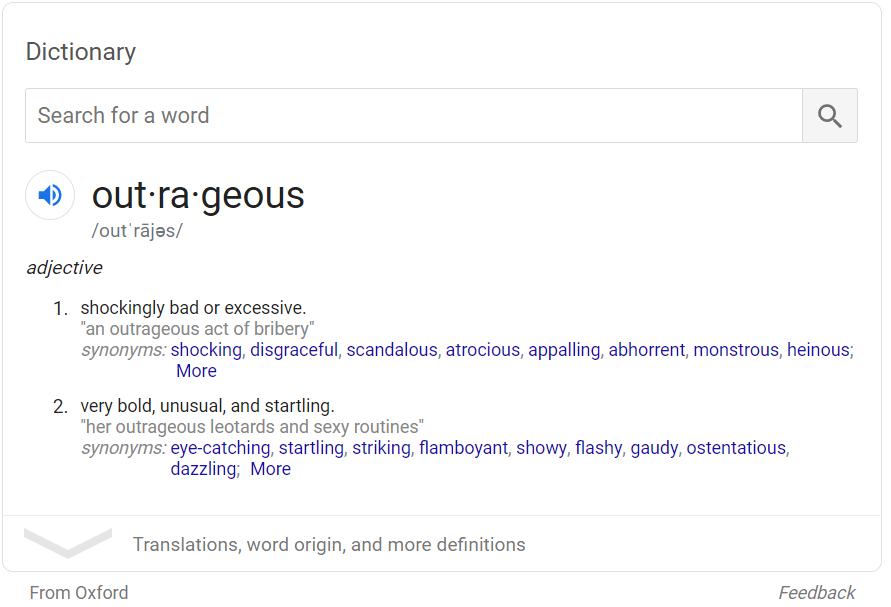Open the synonym 'gaudy'
Image resolution: width=891 pixels, height=607 pixels.
click(654, 448)
